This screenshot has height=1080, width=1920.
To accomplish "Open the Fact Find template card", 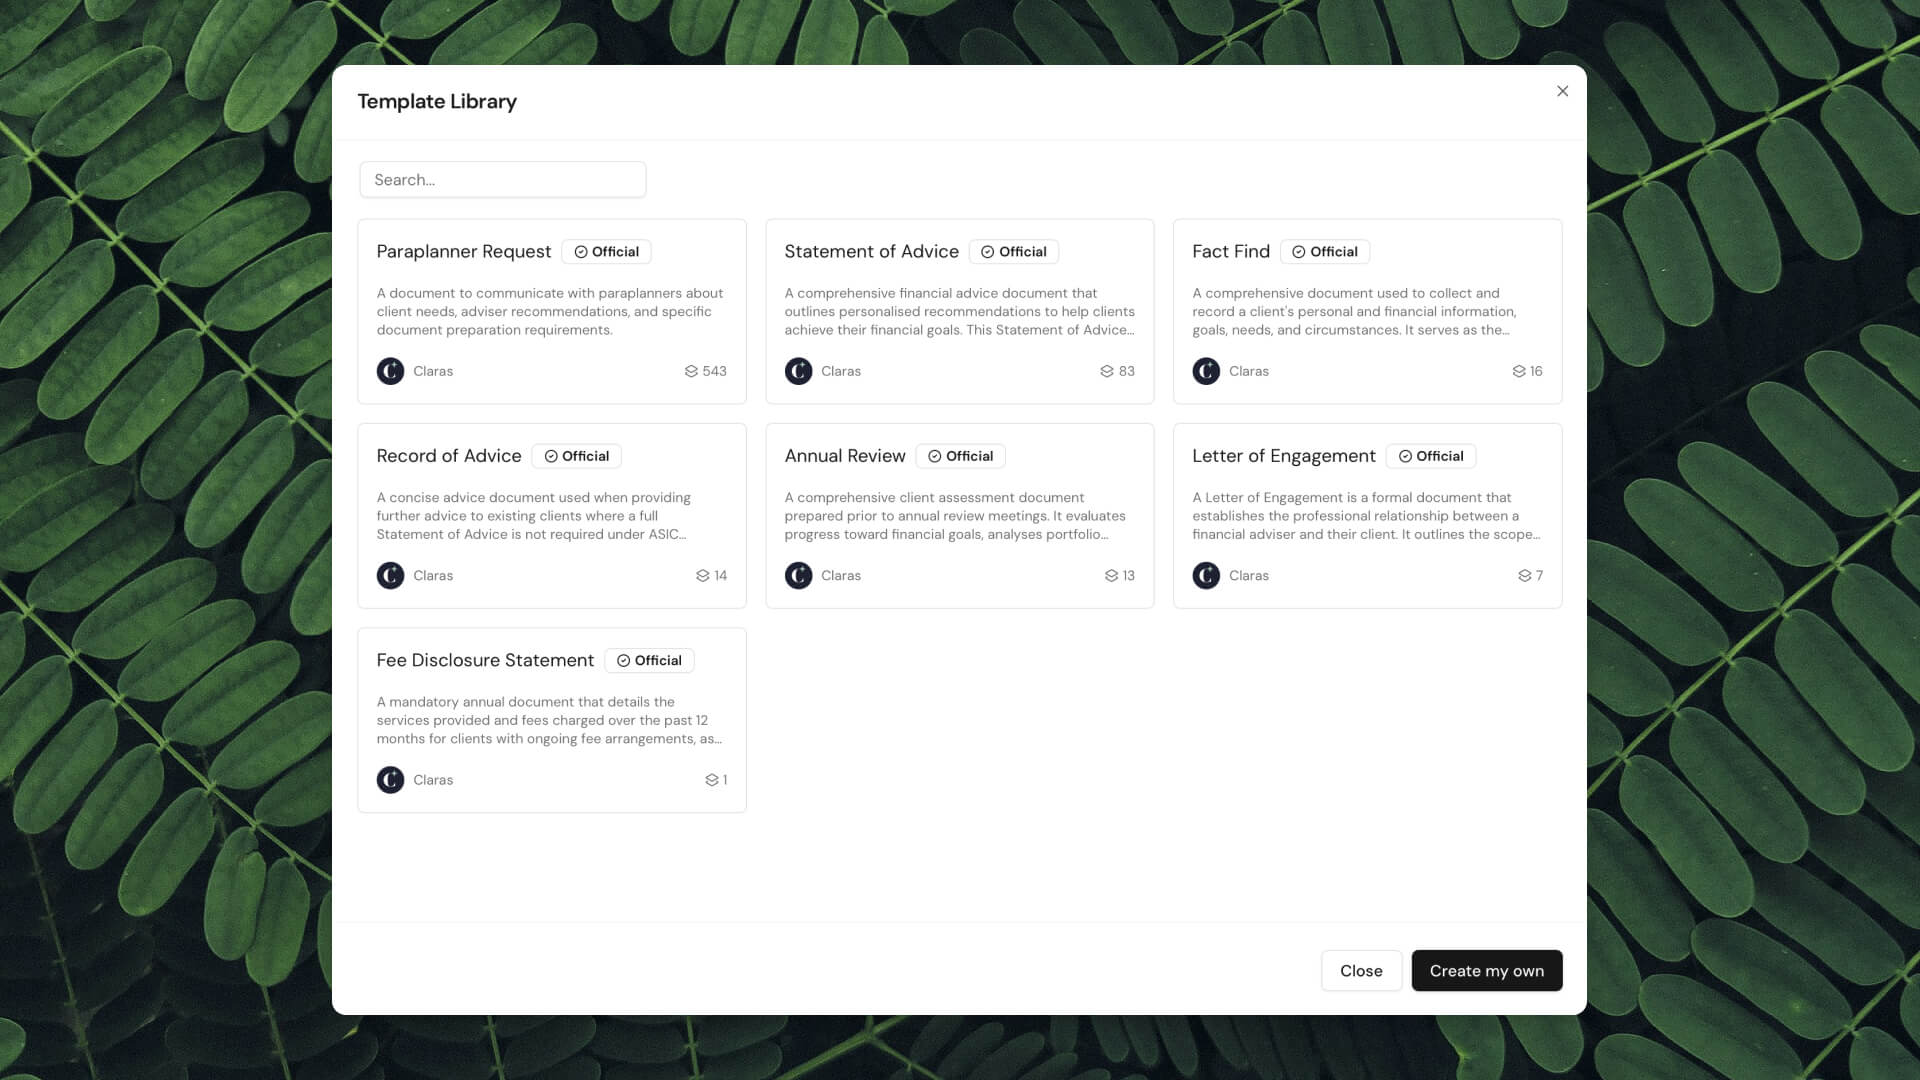I will tap(1367, 311).
